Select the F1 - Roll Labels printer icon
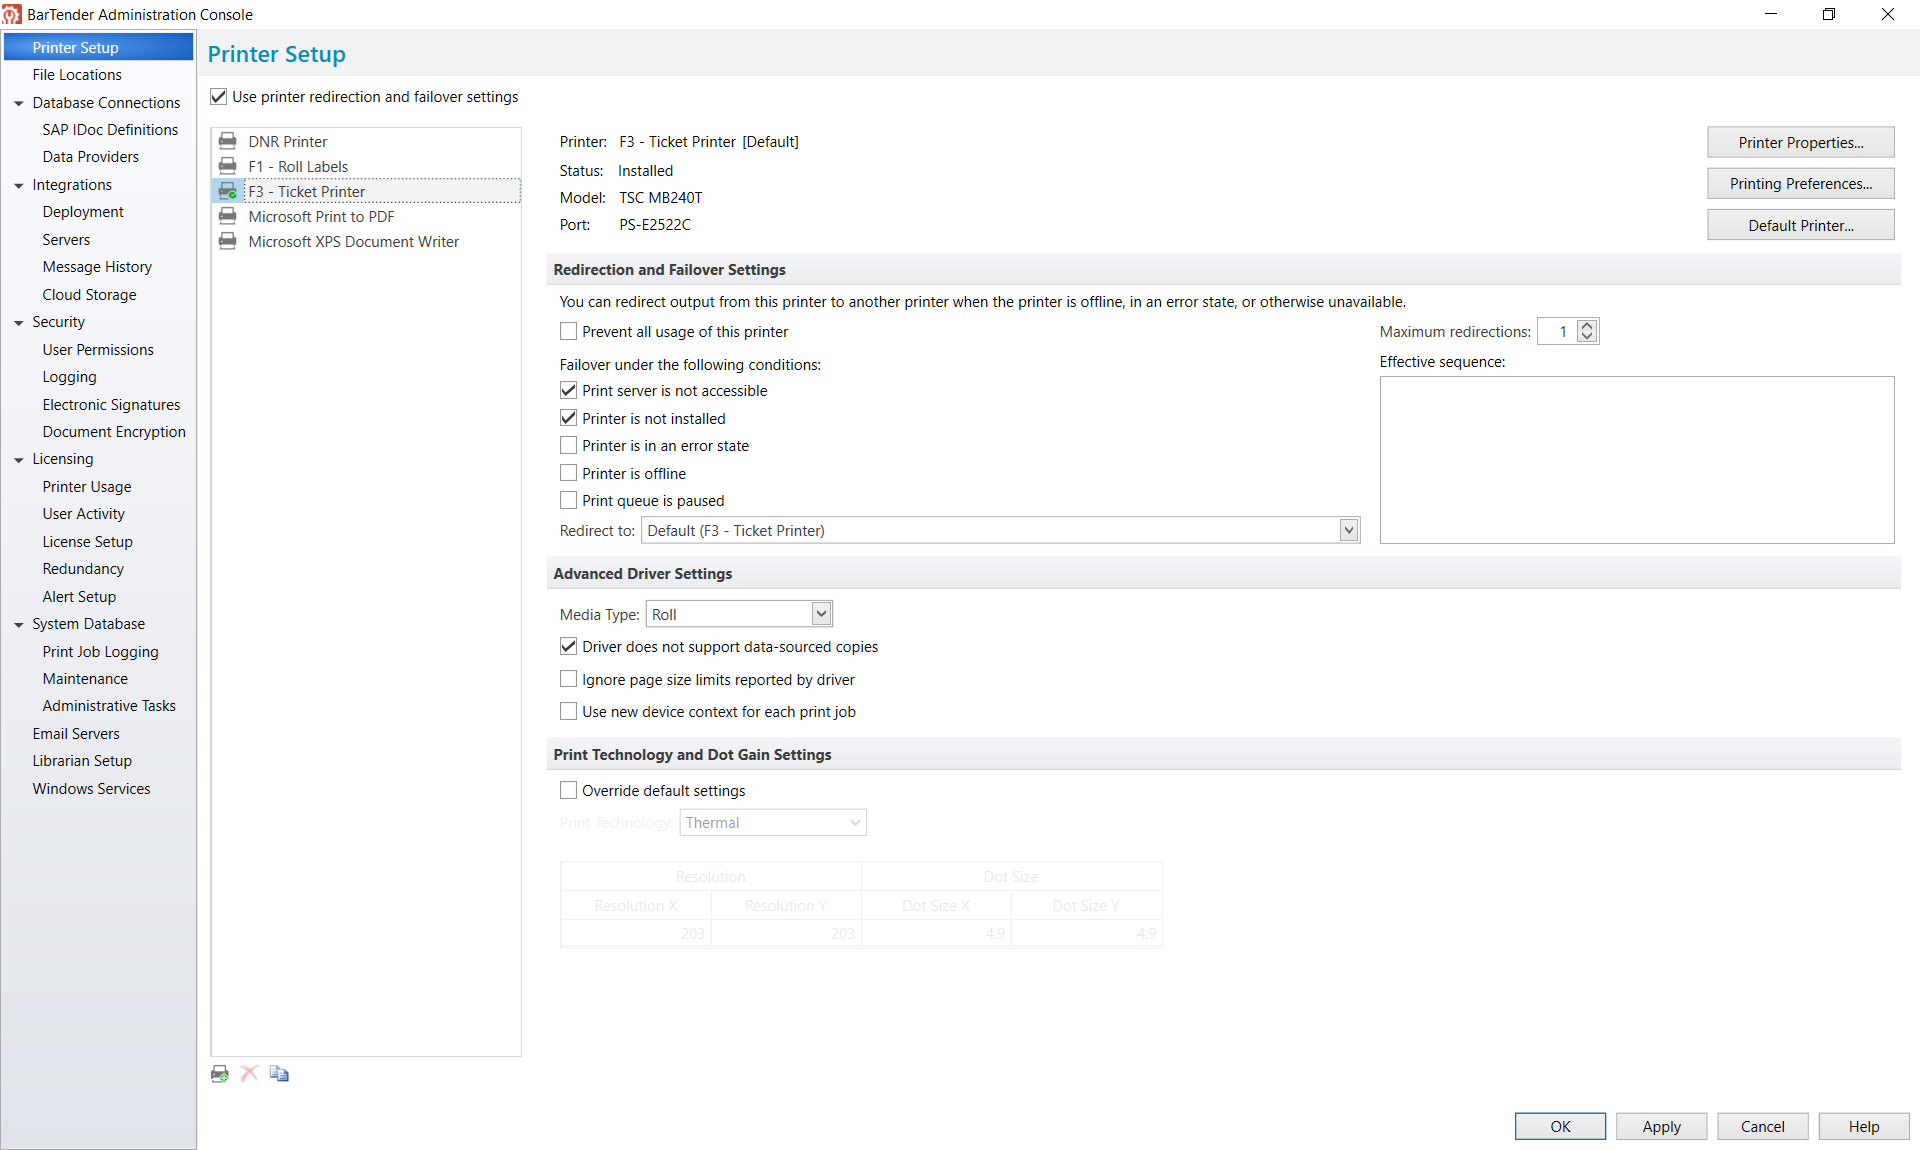Viewport: 1920px width, 1150px height. 228,166
